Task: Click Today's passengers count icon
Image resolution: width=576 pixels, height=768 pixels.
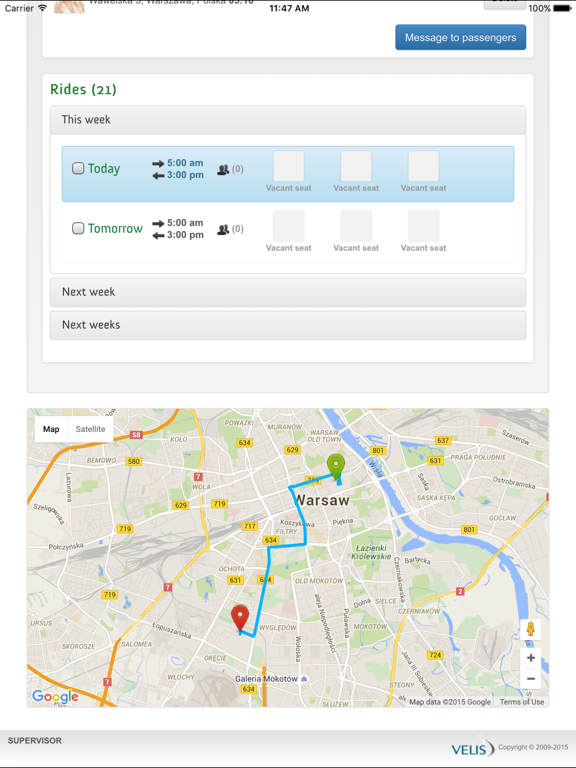Action: pos(223,169)
